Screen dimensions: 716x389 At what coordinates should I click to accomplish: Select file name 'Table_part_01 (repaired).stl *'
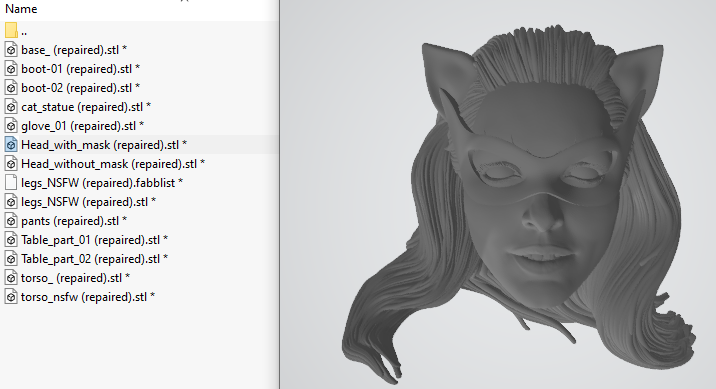pos(95,240)
